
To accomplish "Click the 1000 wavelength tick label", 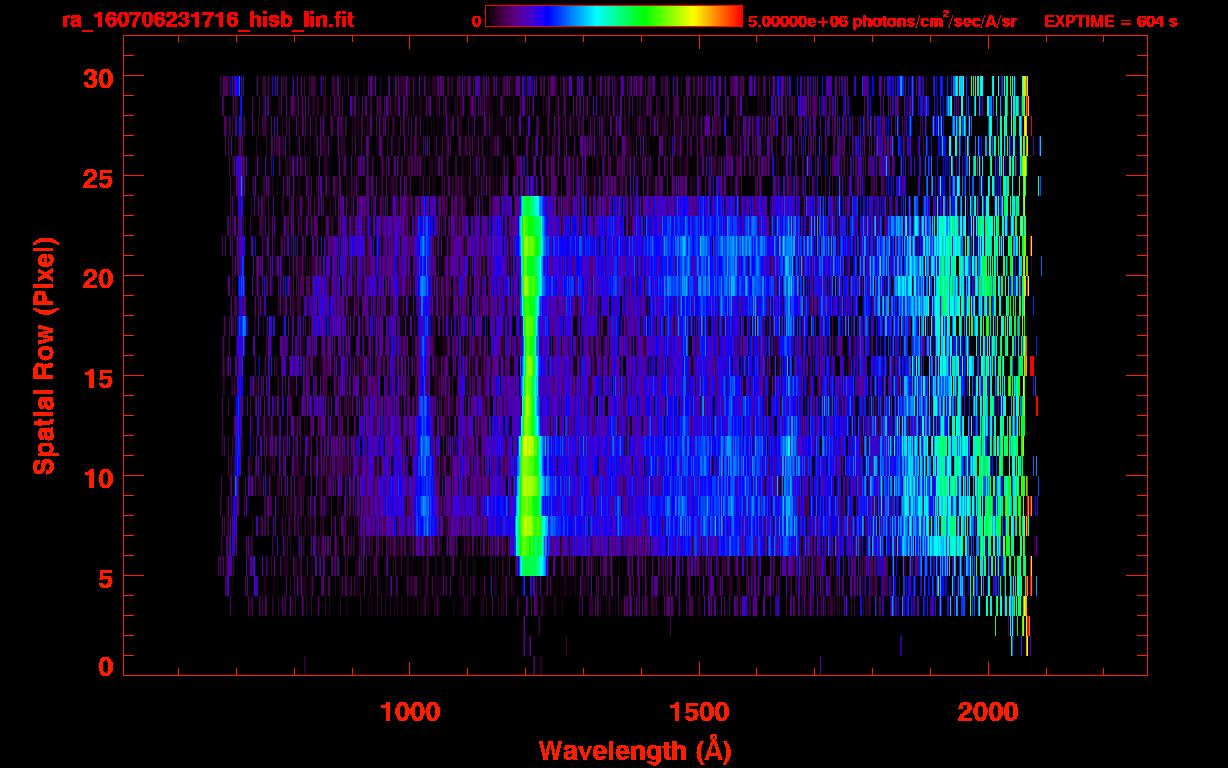I will tap(410, 711).
